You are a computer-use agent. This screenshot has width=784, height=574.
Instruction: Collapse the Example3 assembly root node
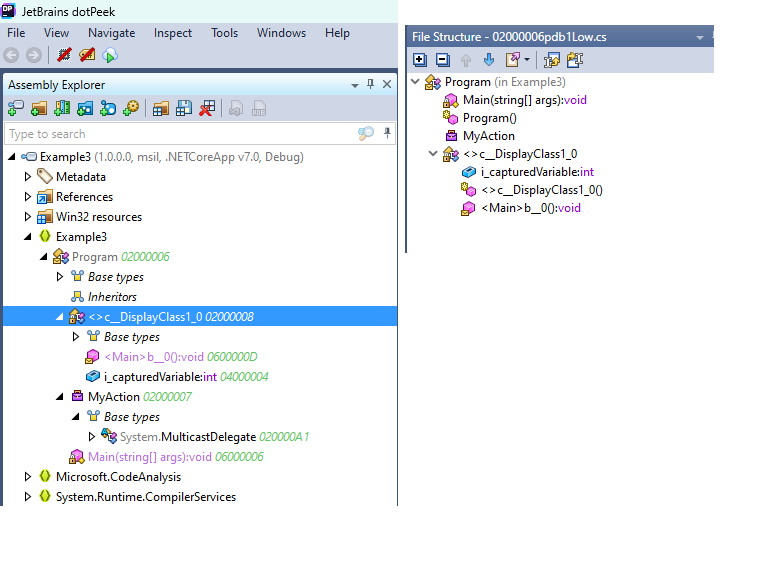coord(12,157)
